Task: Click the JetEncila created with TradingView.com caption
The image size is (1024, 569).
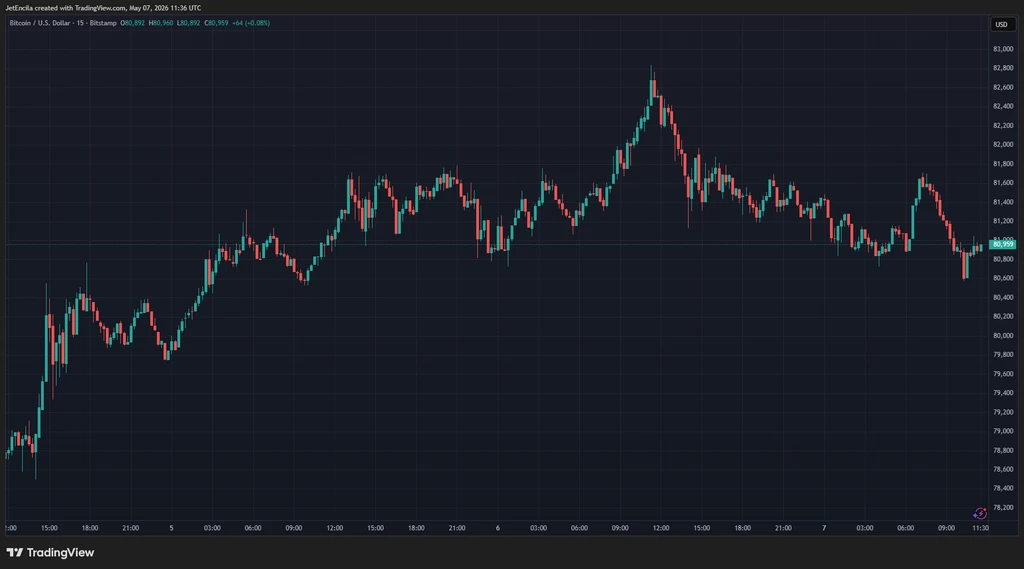Action: [x=103, y=8]
